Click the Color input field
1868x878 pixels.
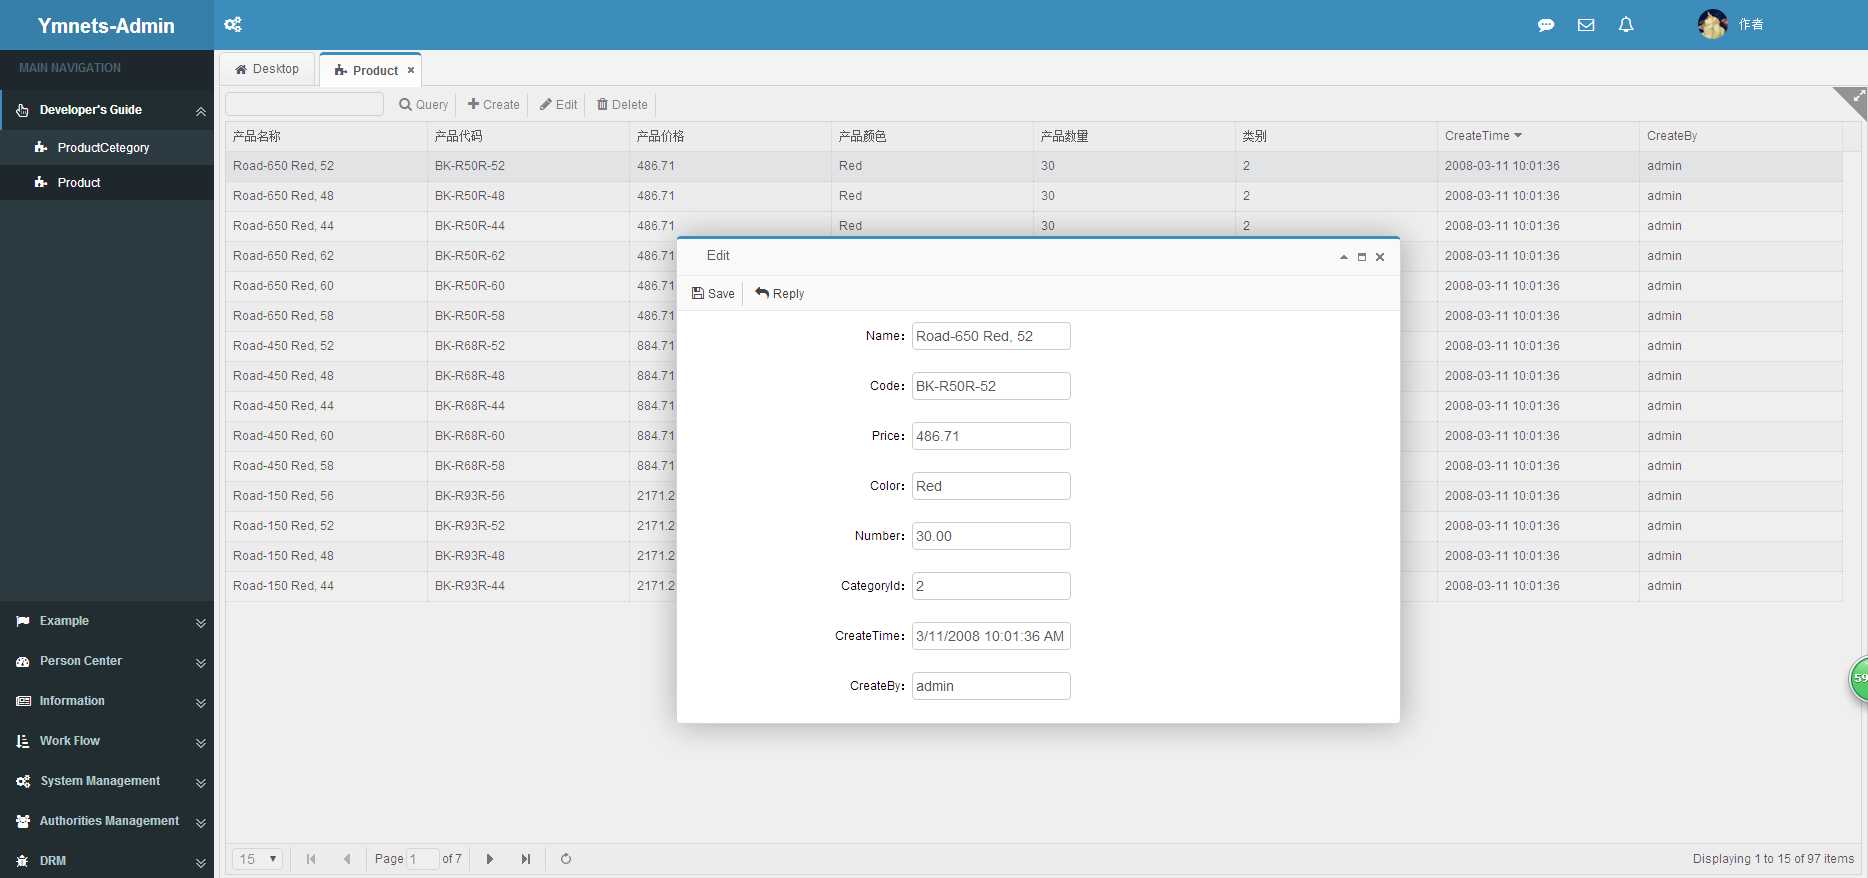coord(991,486)
